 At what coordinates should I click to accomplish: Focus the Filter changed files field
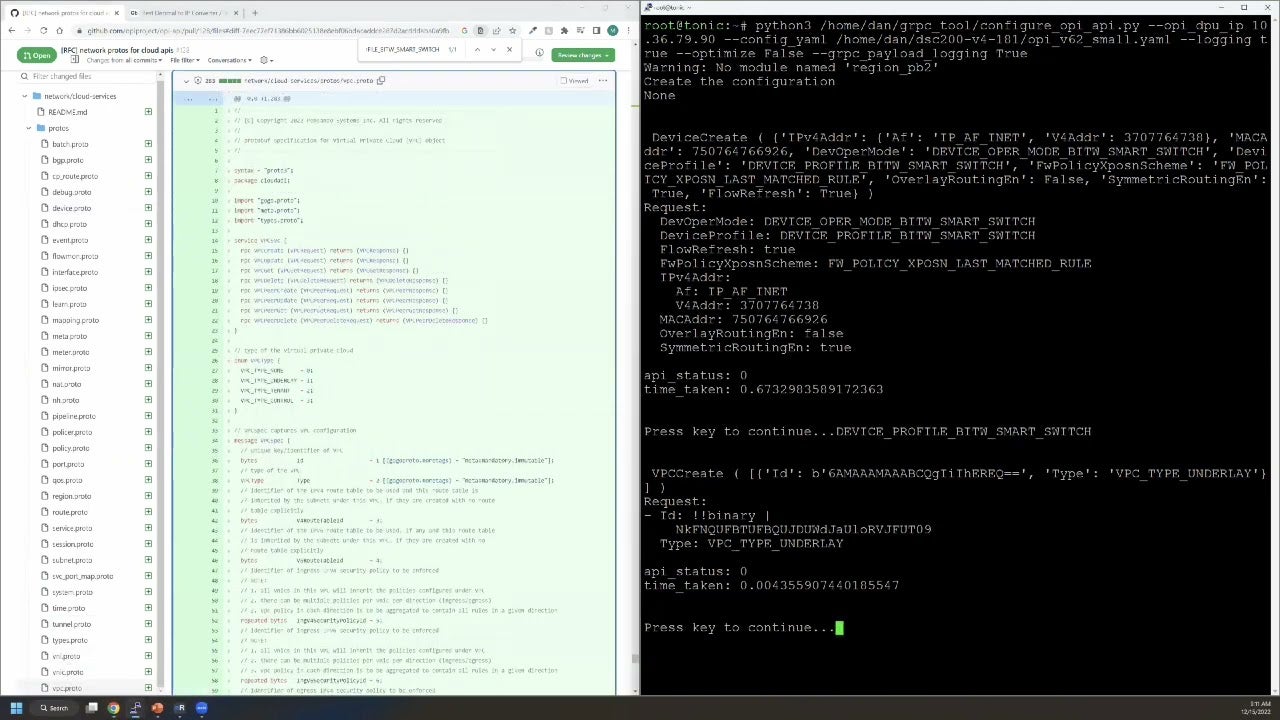point(90,76)
